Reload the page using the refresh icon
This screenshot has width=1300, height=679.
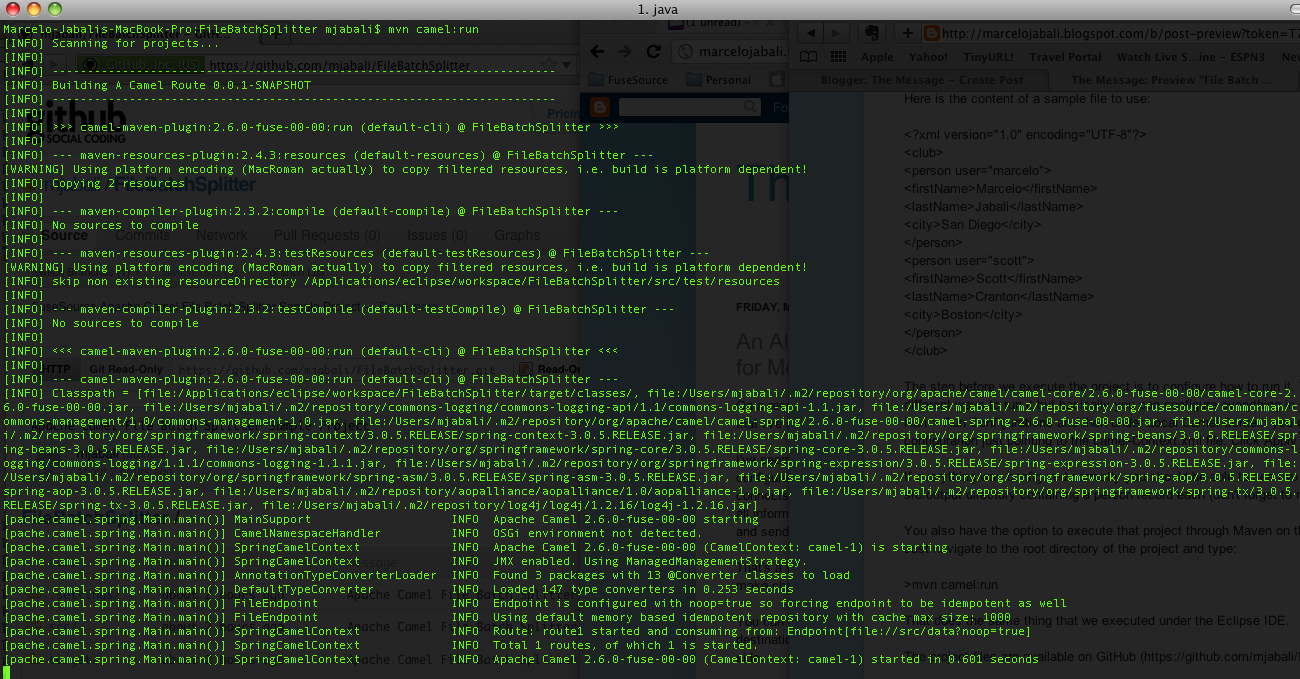point(654,51)
